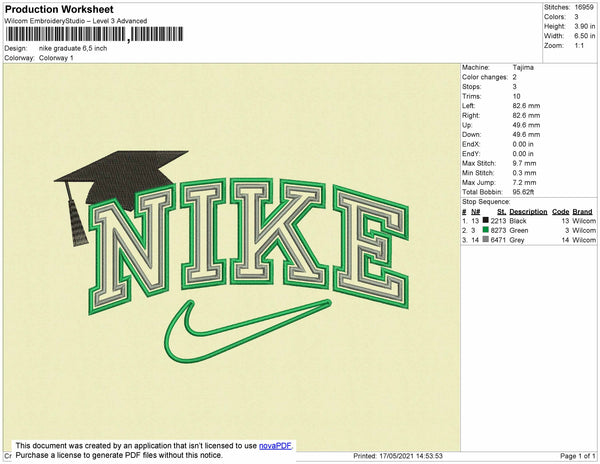The image size is (600, 464).
Task: Click Total Bobbin value 95.62ft
Action: [523, 192]
